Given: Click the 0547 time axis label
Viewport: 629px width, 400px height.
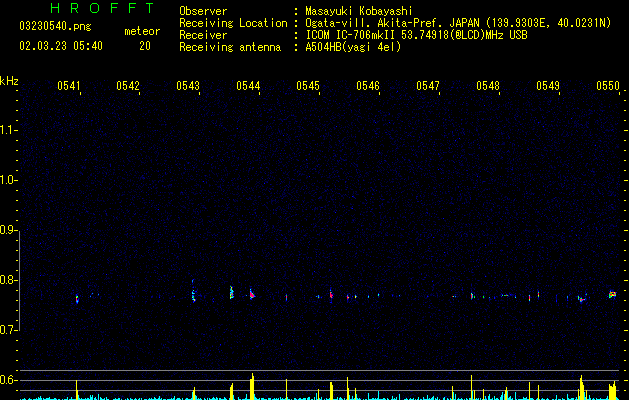Looking at the screenshot, I should (428, 86).
